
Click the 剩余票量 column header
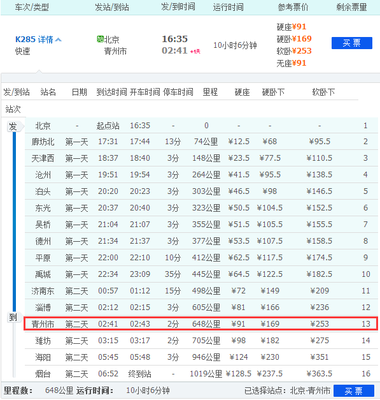click(x=351, y=7)
